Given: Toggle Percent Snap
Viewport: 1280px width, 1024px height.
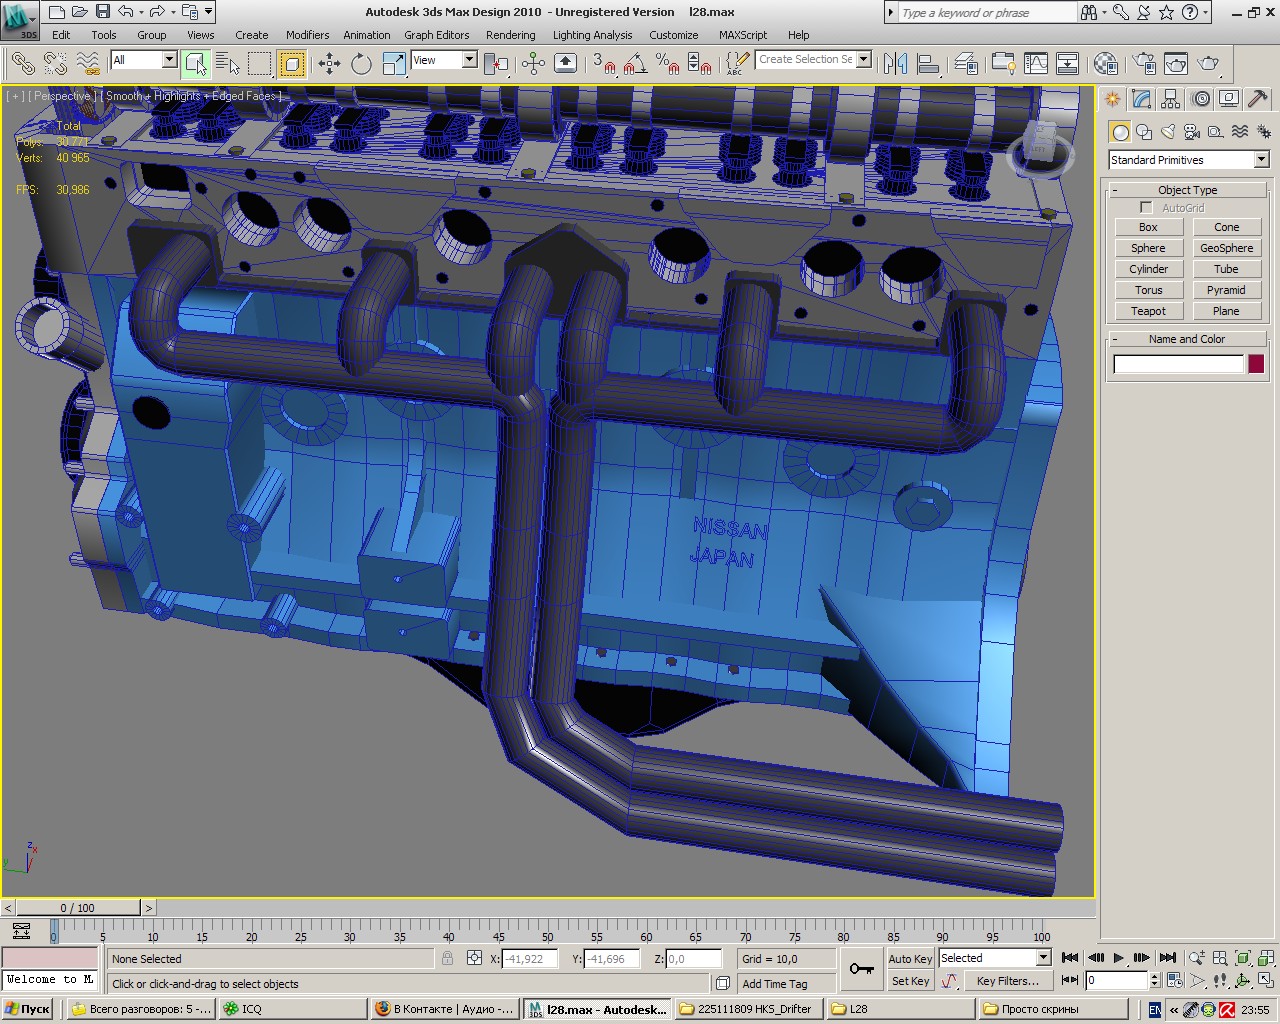Looking at the screenshot, I should tap(668, 64).
